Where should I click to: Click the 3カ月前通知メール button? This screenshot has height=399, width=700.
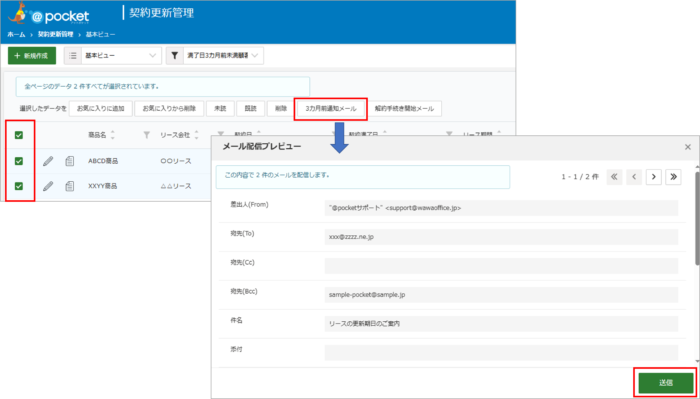coord(331,108)
